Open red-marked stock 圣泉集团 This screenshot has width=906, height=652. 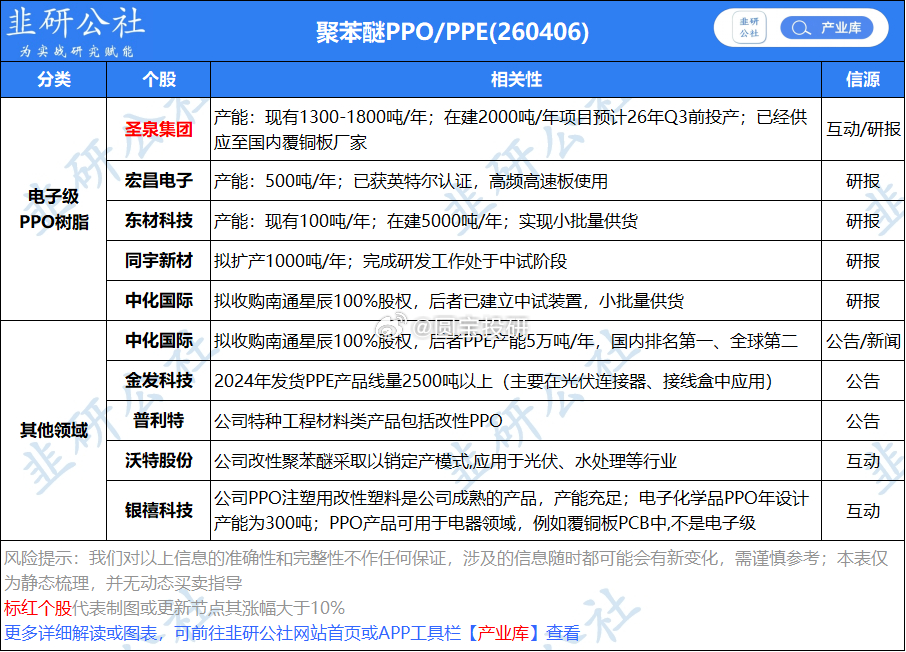(x=159, y=129)
